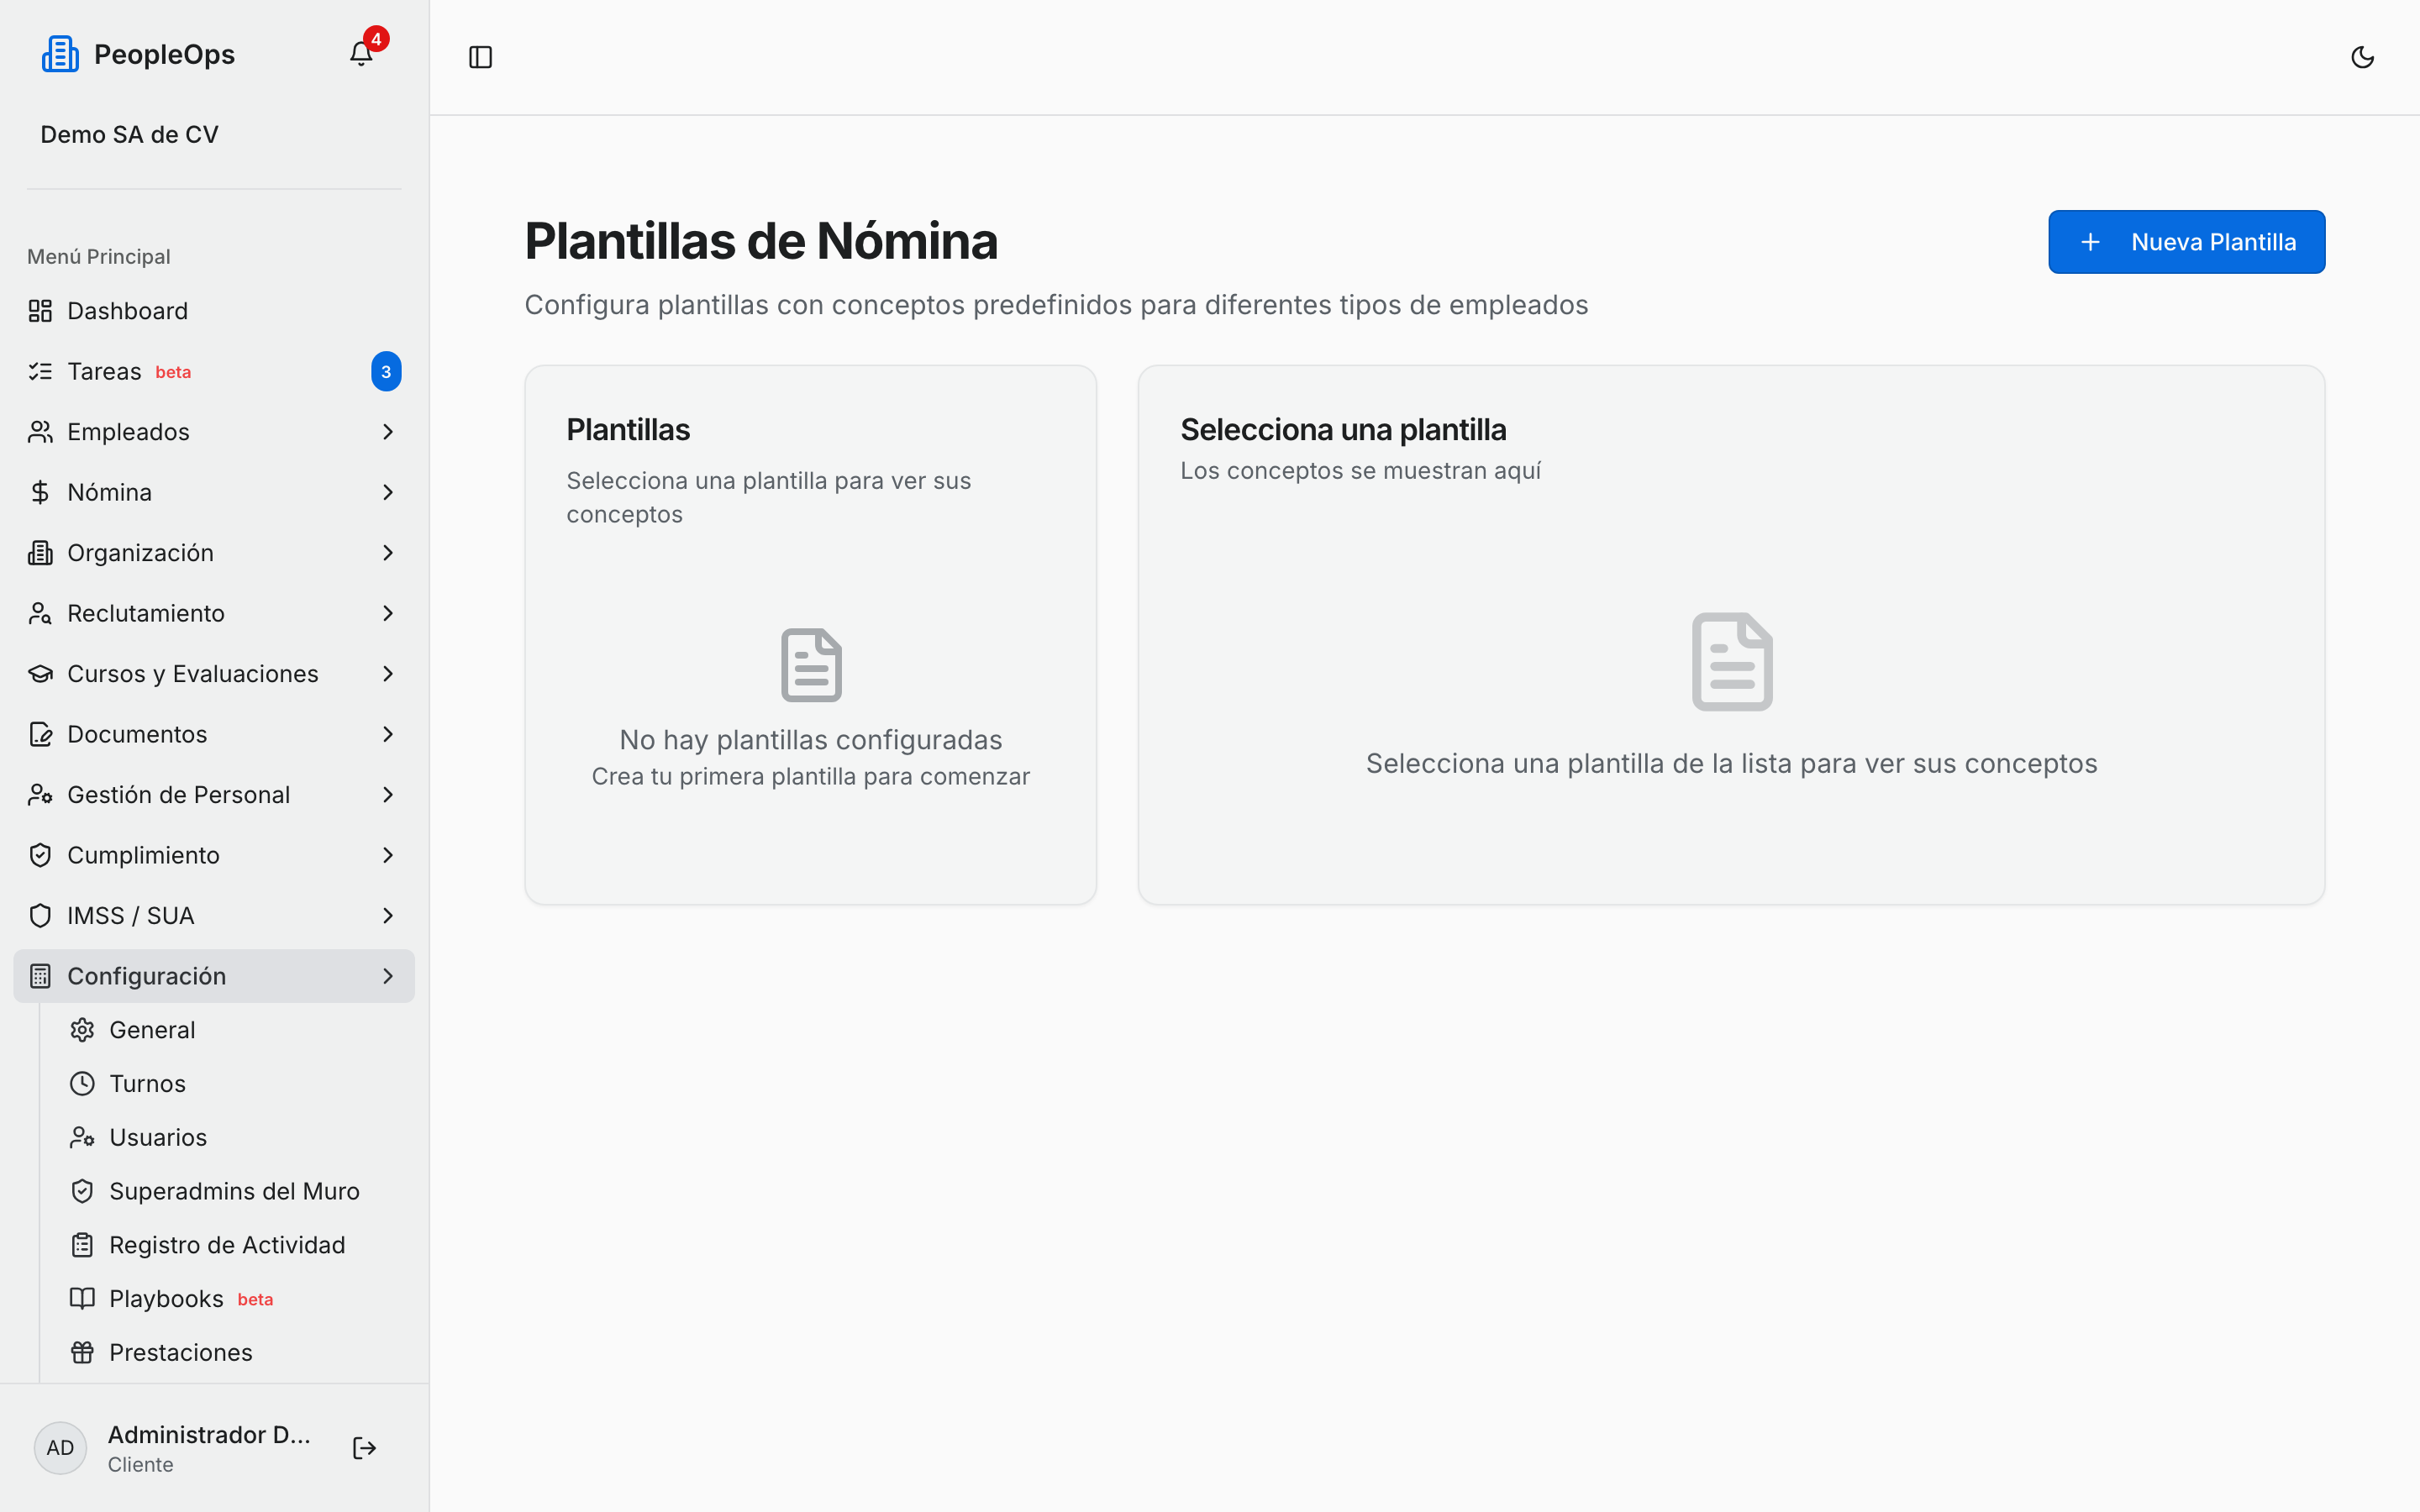2420x1512 pixels.
Task: Collapse sidebar with the panel icon
Action: (x=480, y=57)
